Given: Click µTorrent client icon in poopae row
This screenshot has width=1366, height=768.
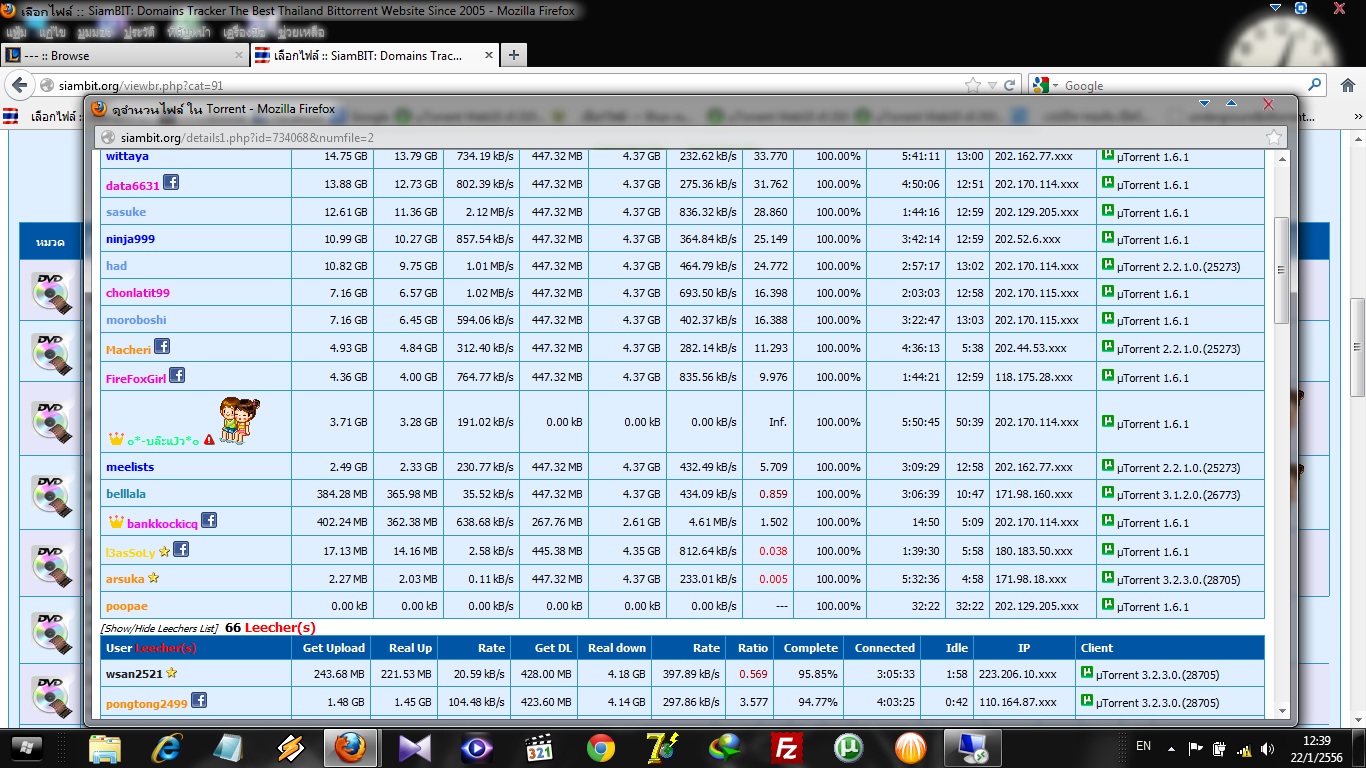Looking at the screenshot, I should click(x=1108, y=605).
